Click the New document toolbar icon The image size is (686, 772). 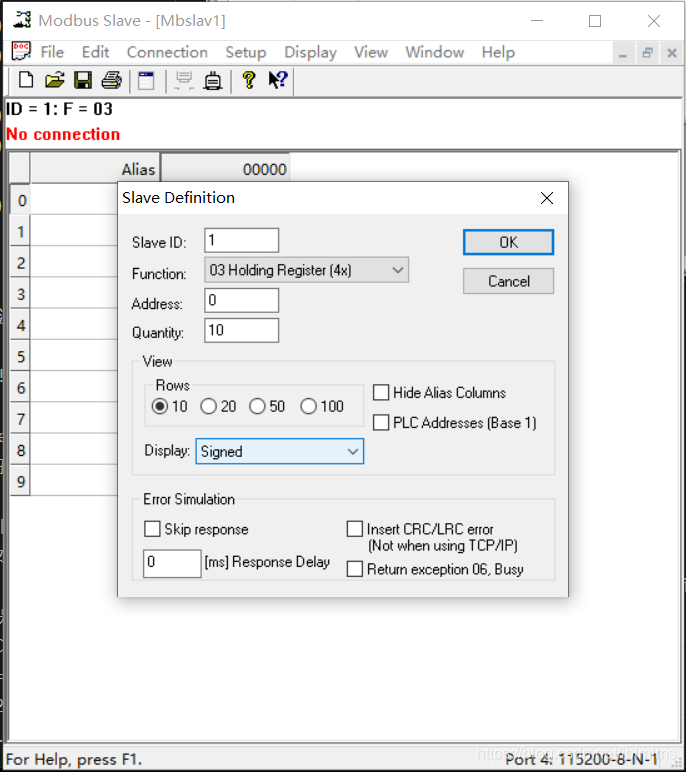pos(26,80)
